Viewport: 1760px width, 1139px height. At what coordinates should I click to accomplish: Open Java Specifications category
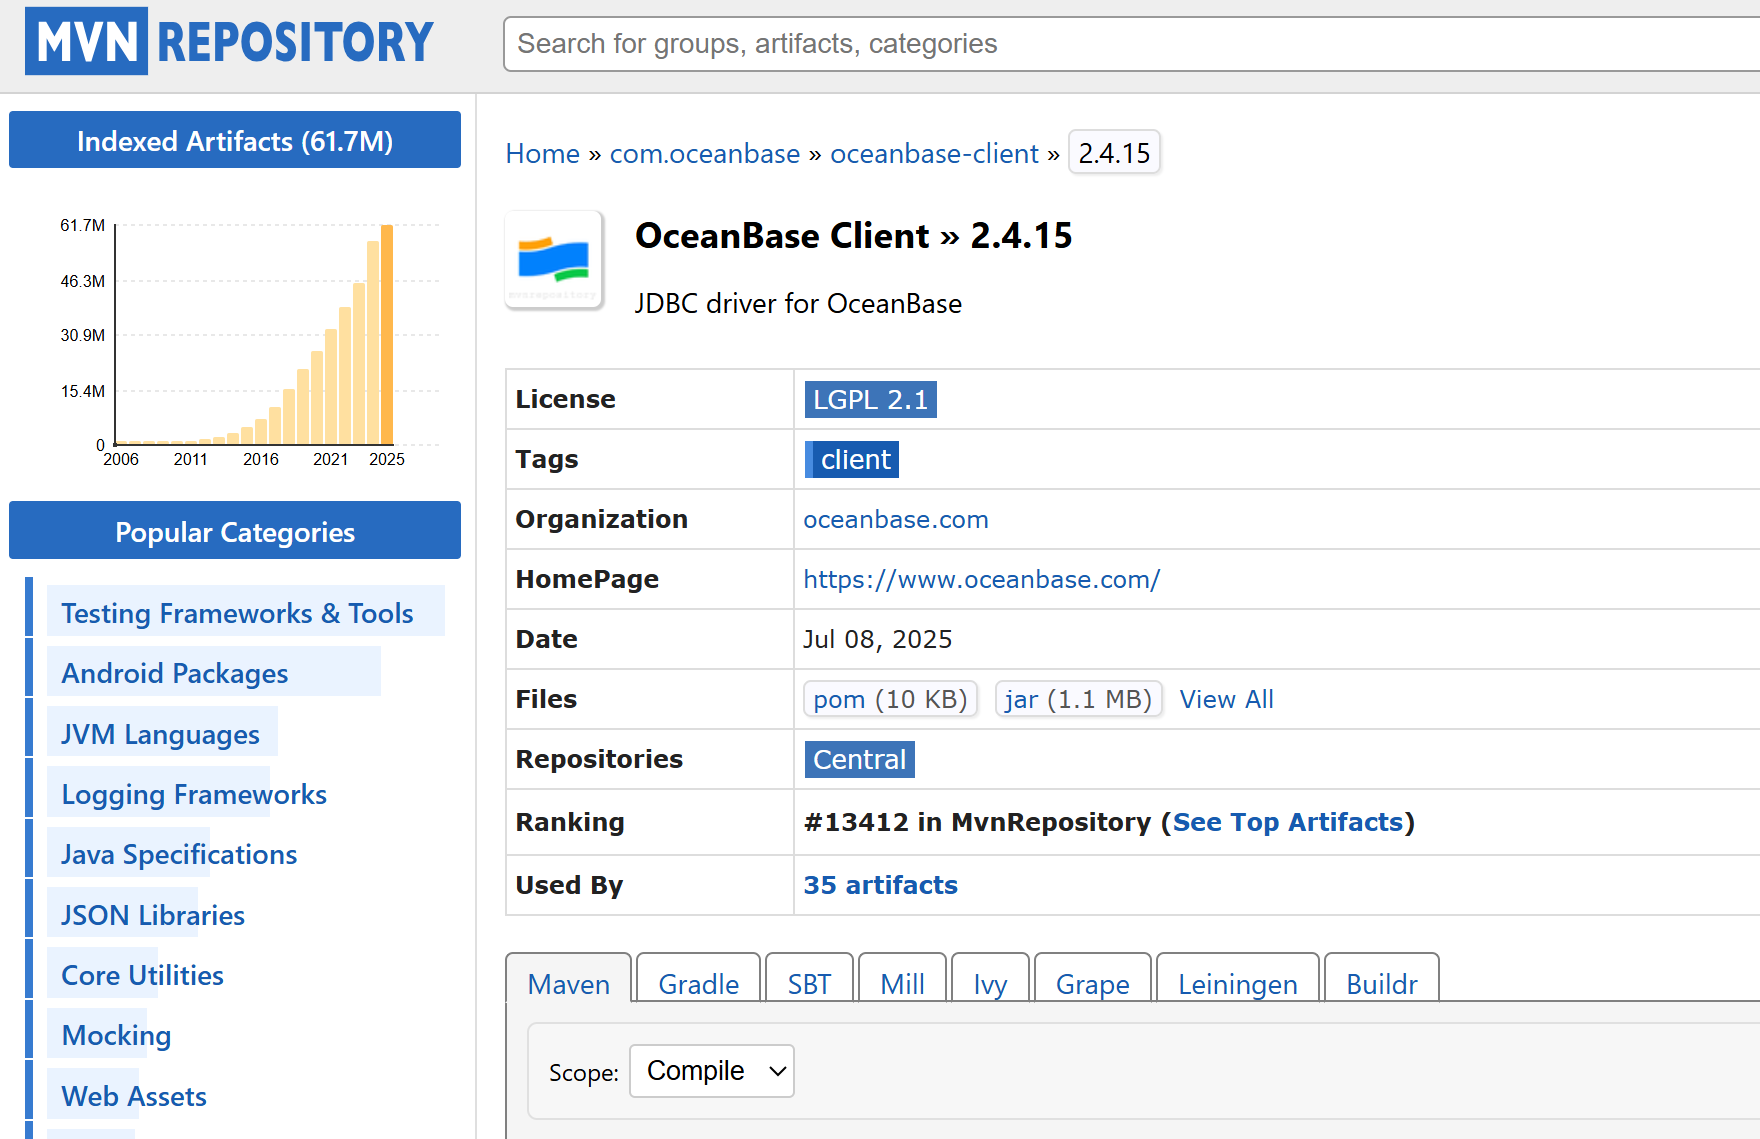click(x=179, y=854)
